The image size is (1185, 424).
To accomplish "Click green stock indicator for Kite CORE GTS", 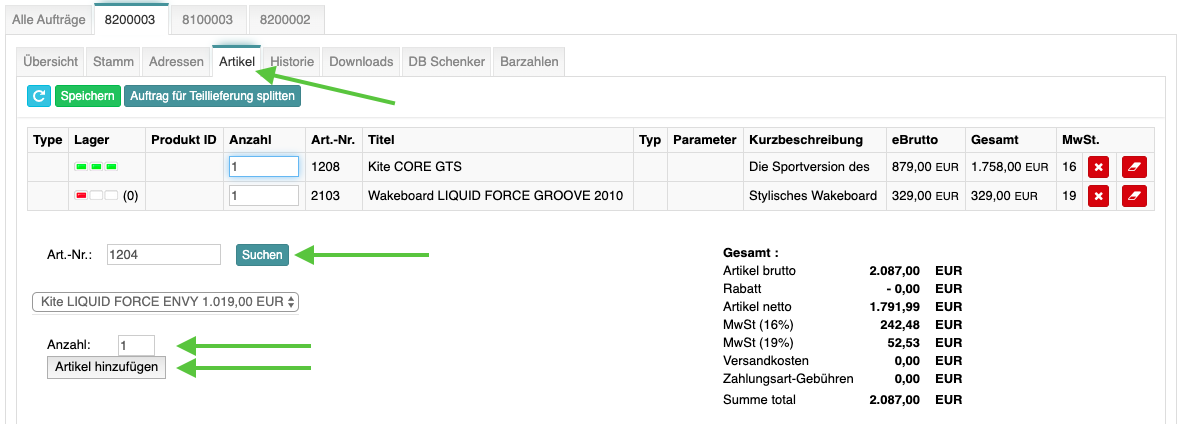I will click(96, 166).
